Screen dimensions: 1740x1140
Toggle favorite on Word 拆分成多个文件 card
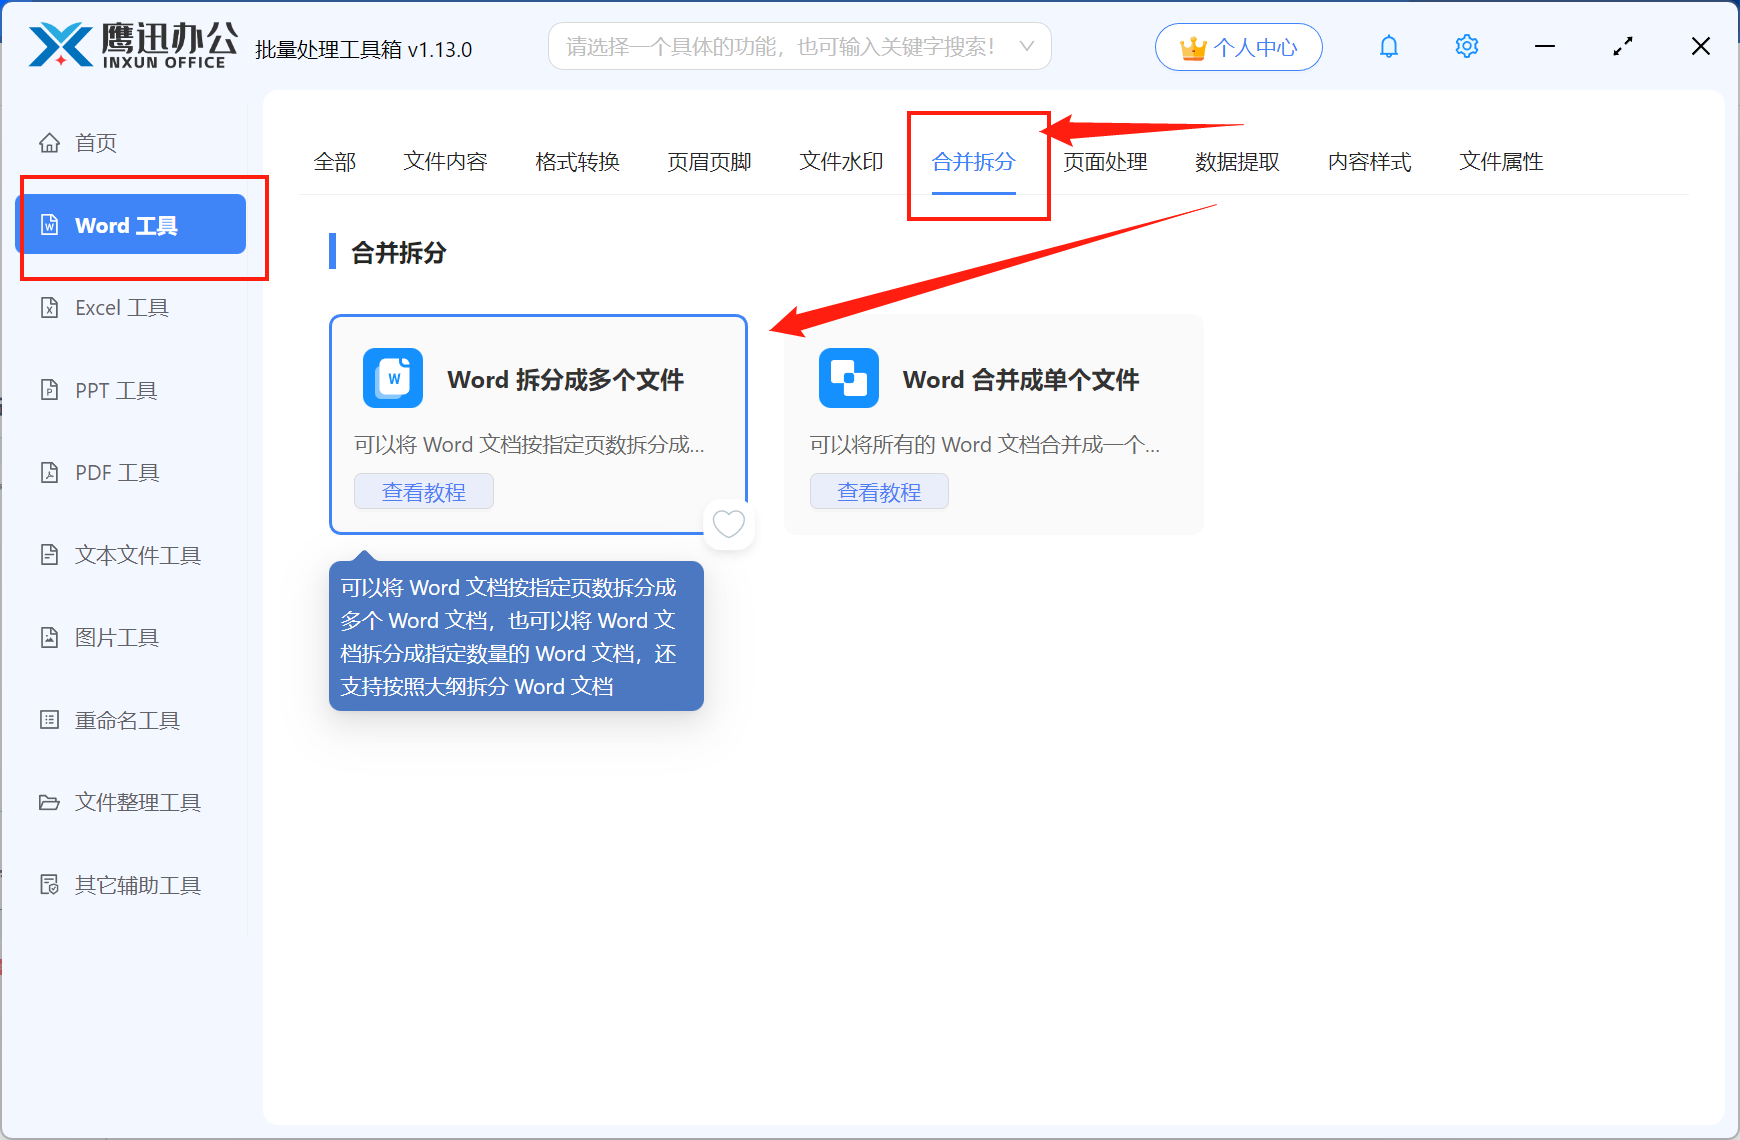pos(729,523)
